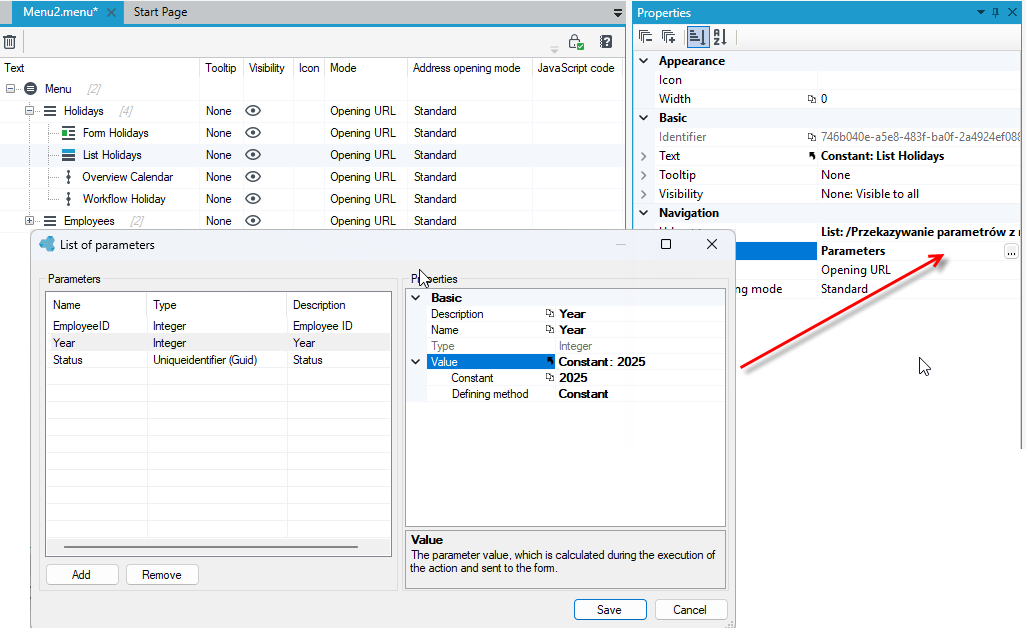
Task: Expand the Tooltip property row
Action: [x=644, y=175]
